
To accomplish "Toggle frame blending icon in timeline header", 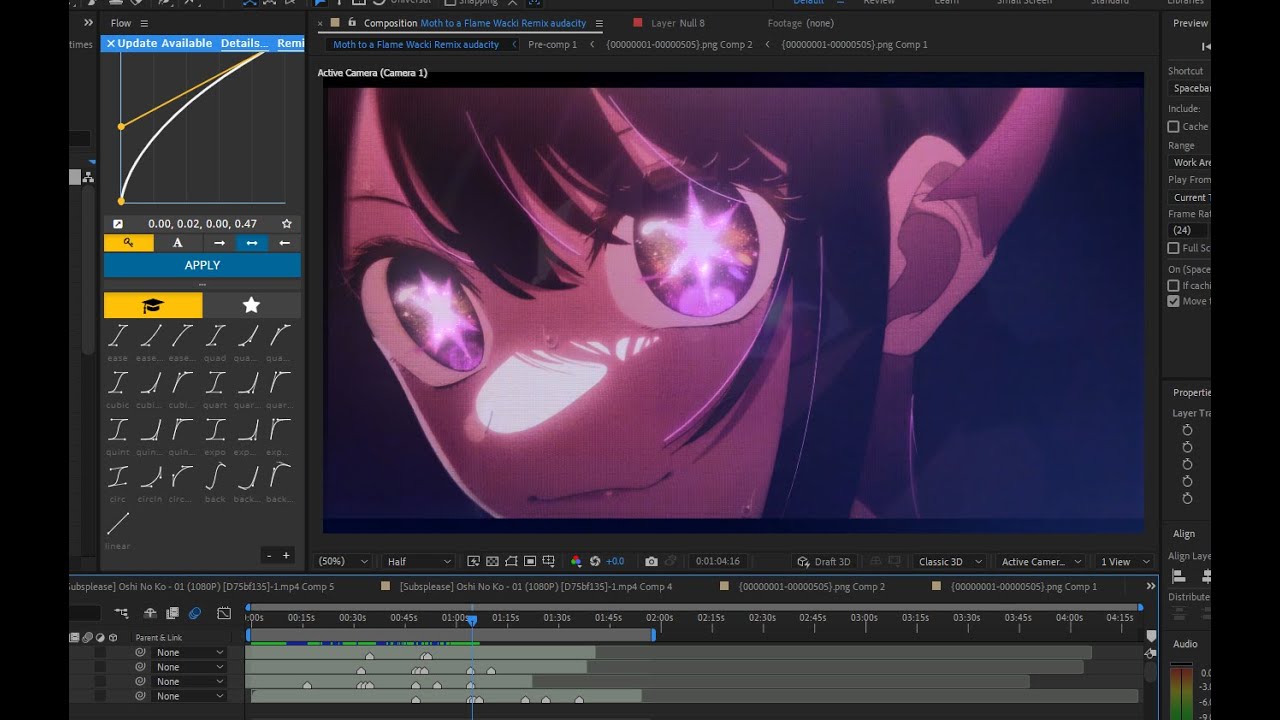I will coord(172,613).
